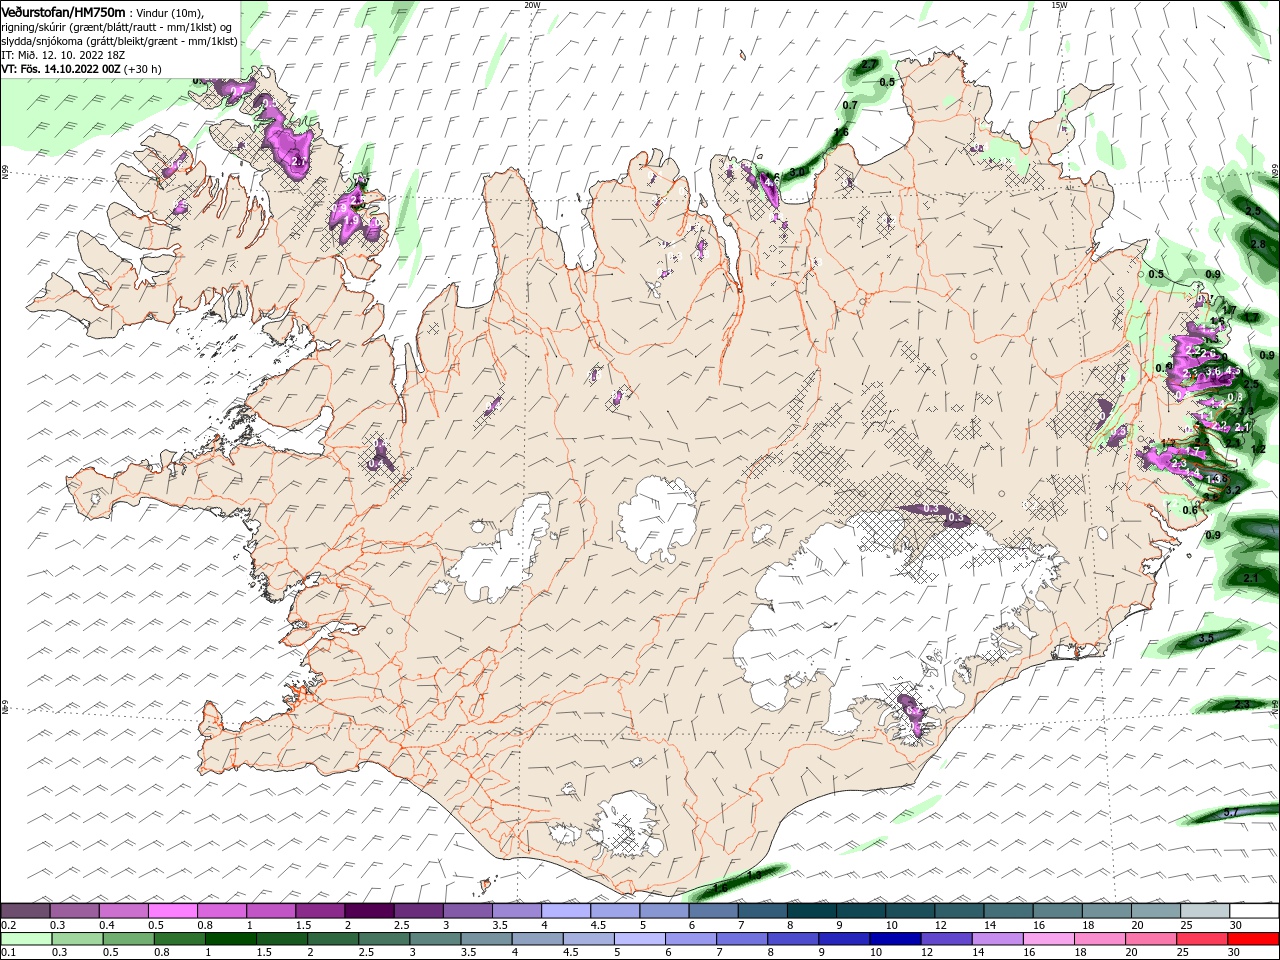Image resolution: width=1280 pixels, height=960 pixels.
Task: Click the '1.3' value off the south coast
Action: point(754,875)
